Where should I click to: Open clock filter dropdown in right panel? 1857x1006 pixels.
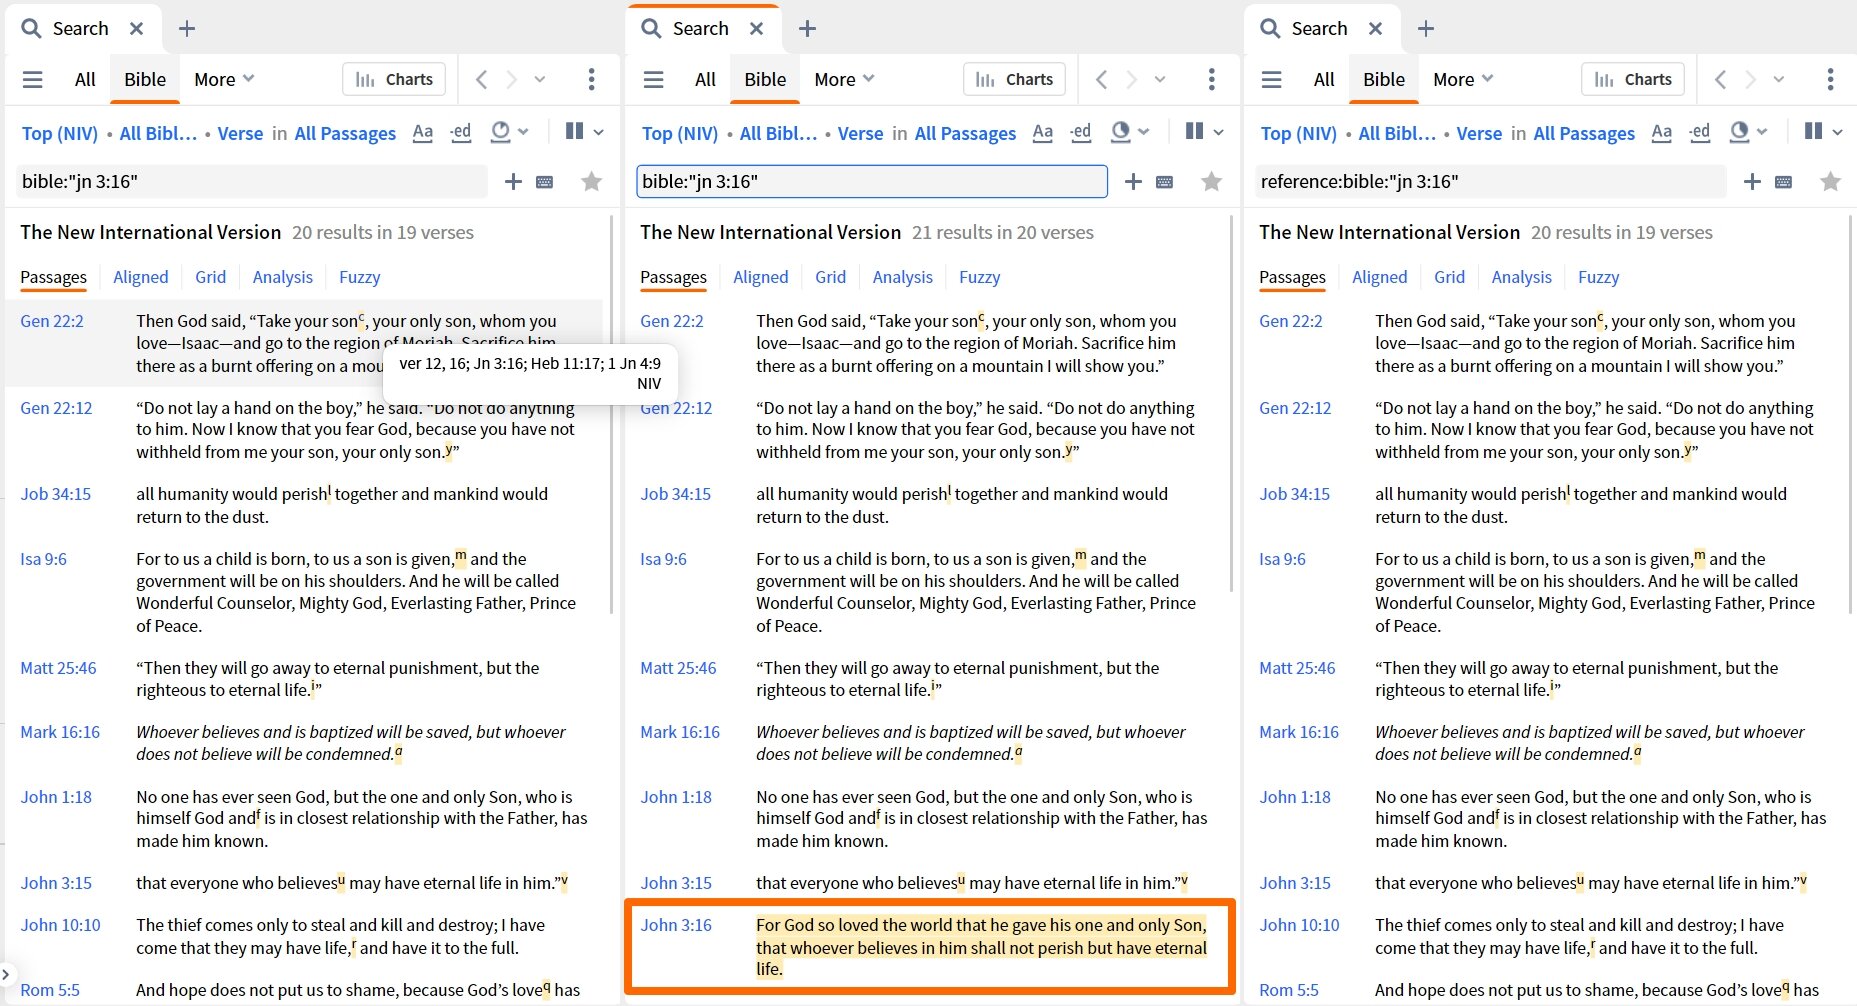point(1749,131)
